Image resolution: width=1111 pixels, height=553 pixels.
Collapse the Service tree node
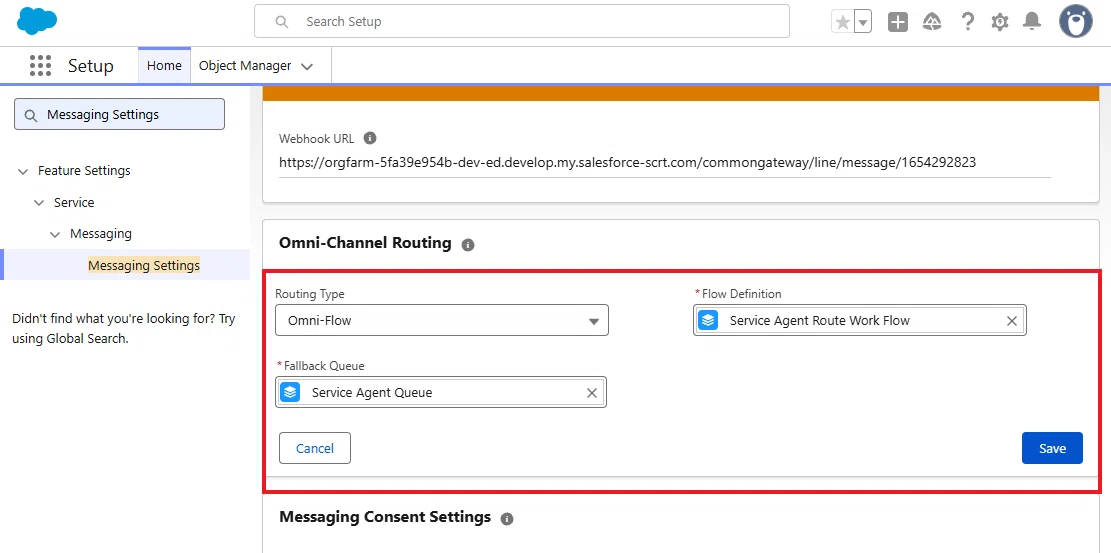(40, 203)
